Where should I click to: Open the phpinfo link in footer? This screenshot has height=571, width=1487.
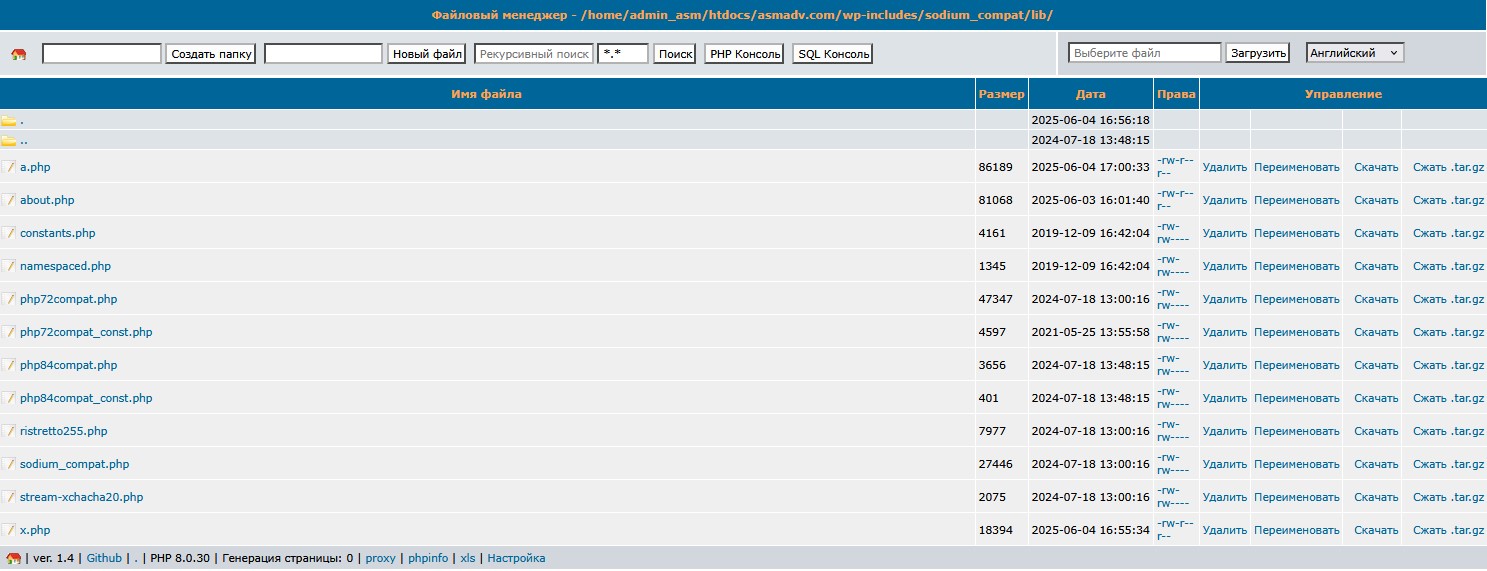pos(428,558)
